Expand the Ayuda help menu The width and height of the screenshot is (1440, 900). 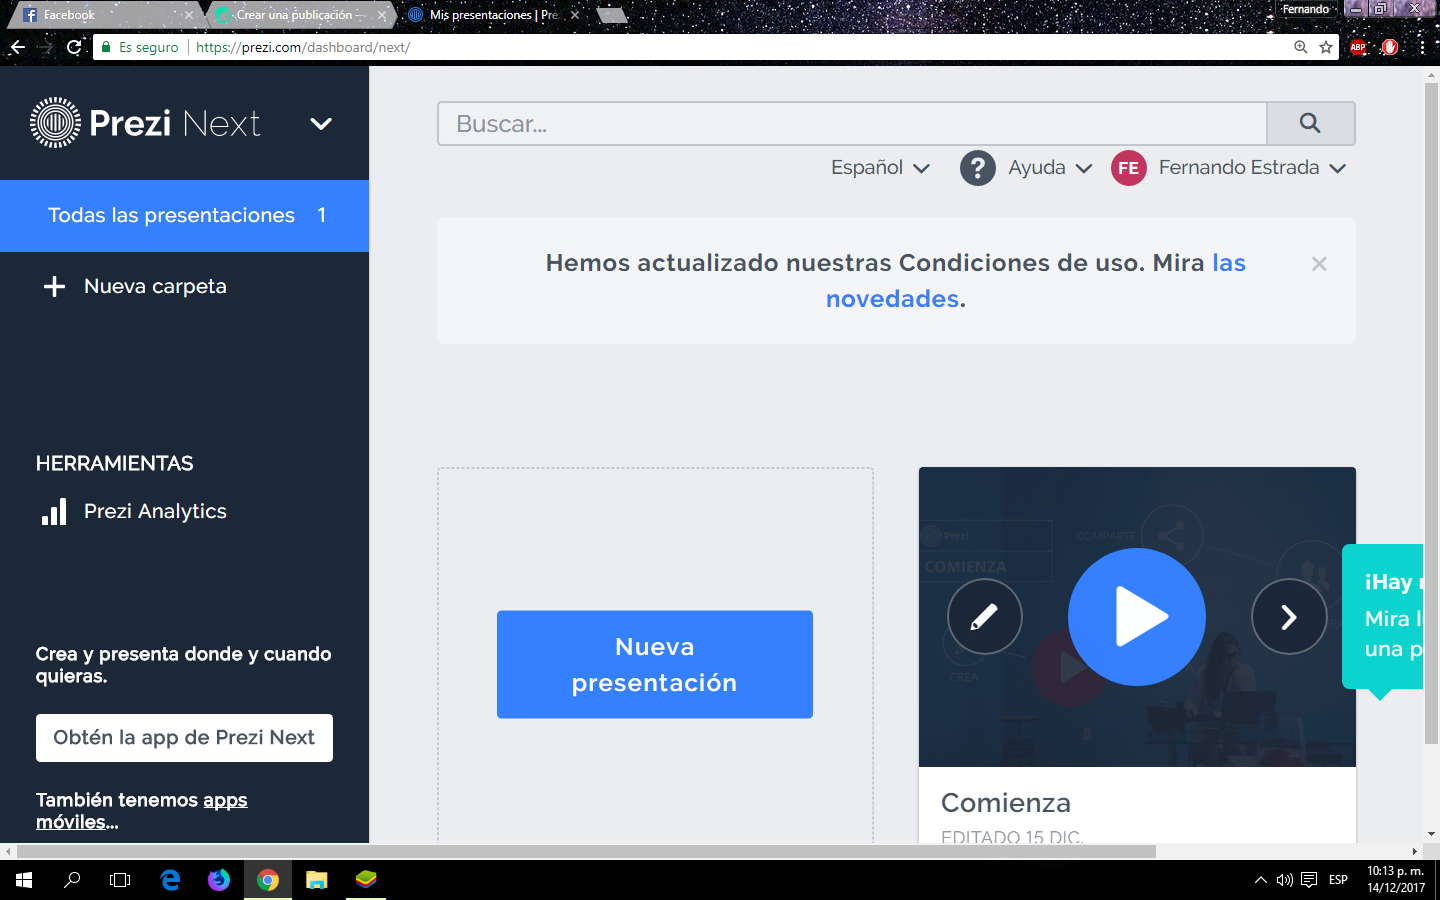[1049, 168]
